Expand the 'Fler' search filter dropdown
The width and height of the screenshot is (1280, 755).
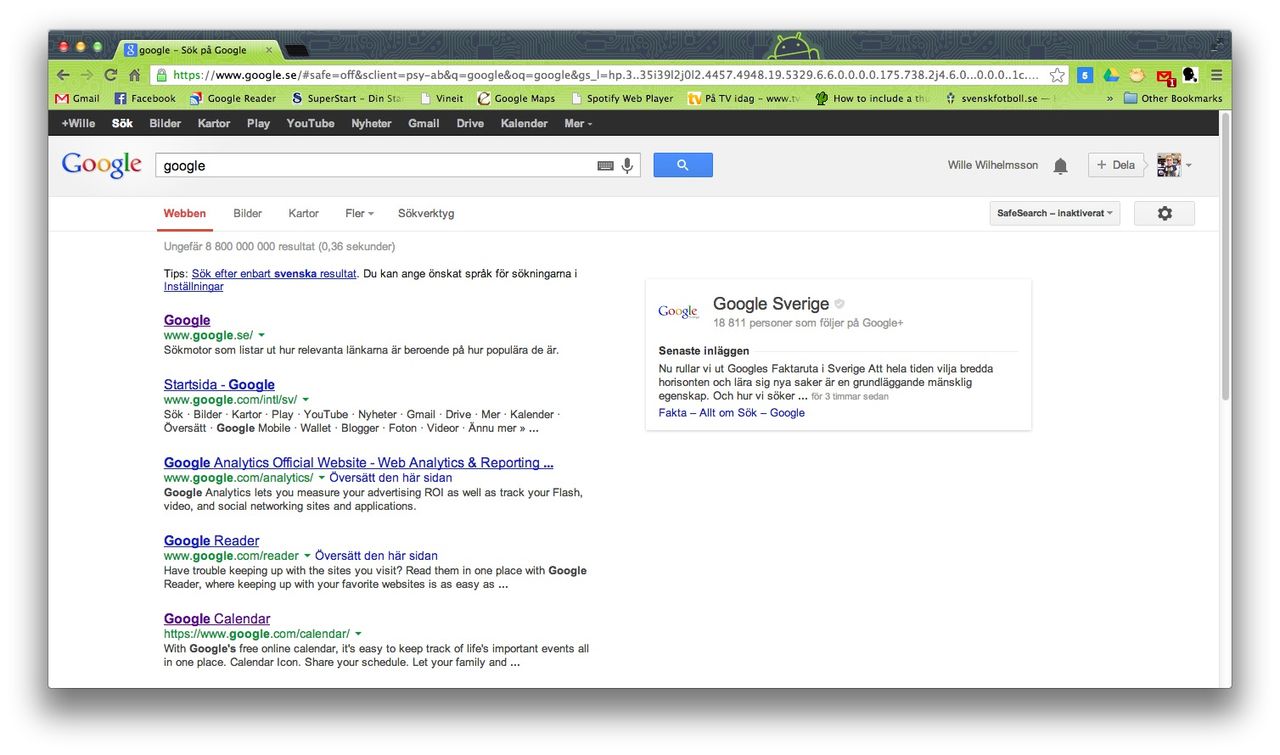pyautogui.click(x=359, y=213)
